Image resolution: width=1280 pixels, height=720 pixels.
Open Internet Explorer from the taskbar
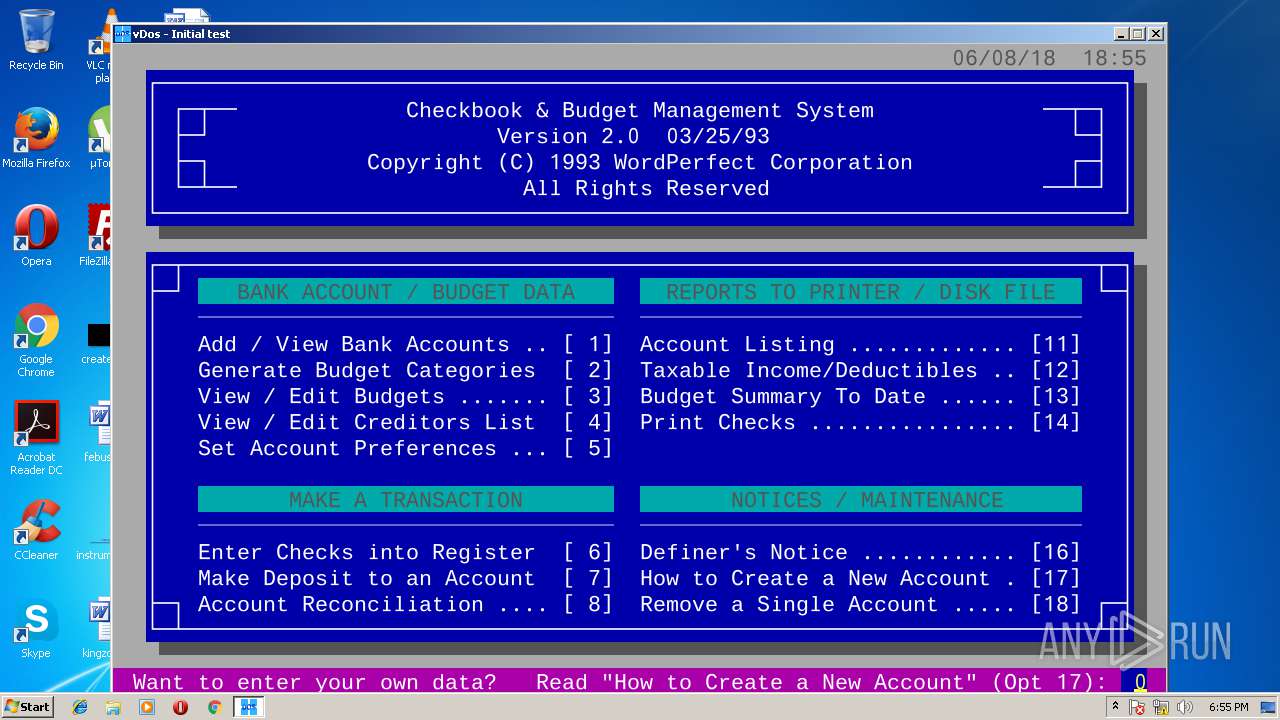coord(80,707)
